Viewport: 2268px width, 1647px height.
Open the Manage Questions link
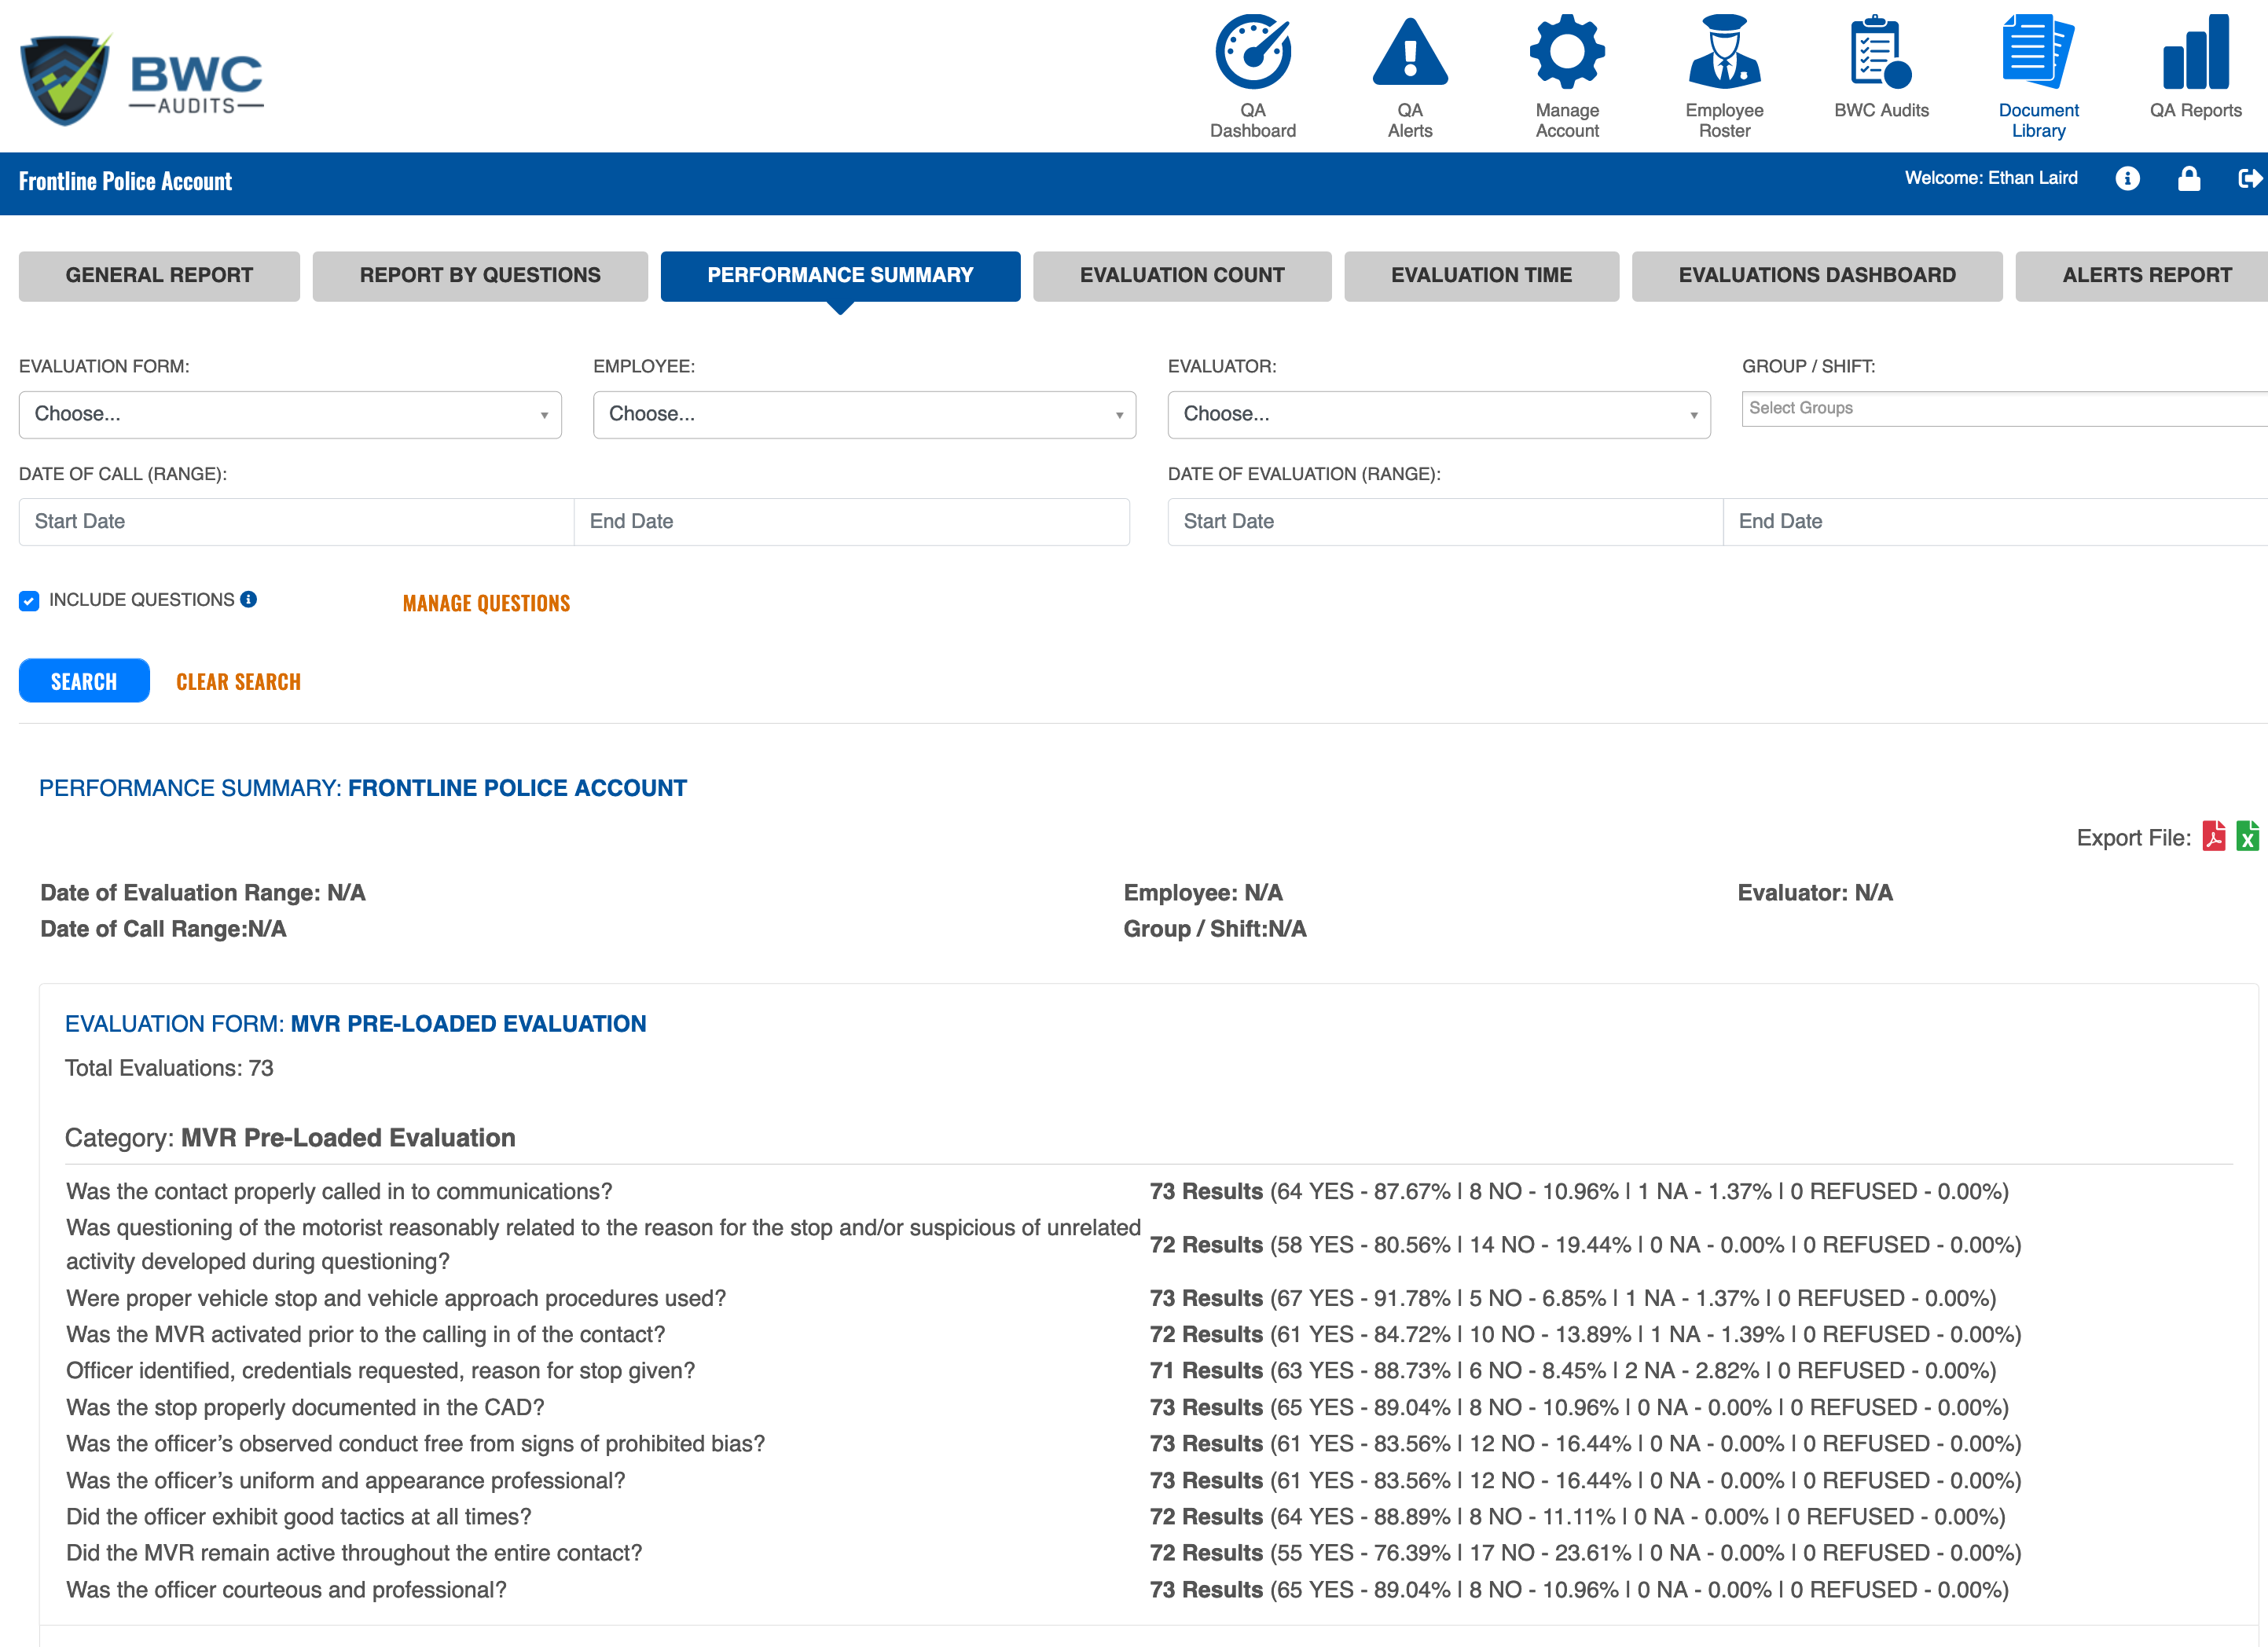[486, 603]
